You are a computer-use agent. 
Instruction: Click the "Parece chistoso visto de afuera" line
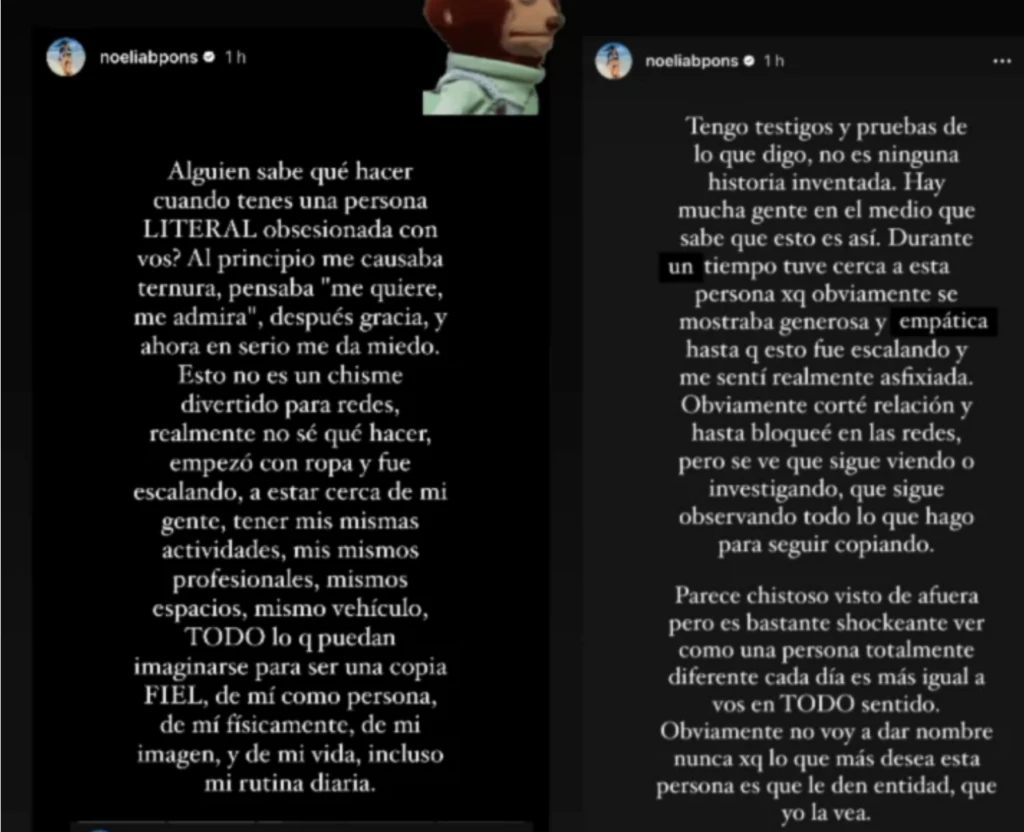(x=826, y=596)
